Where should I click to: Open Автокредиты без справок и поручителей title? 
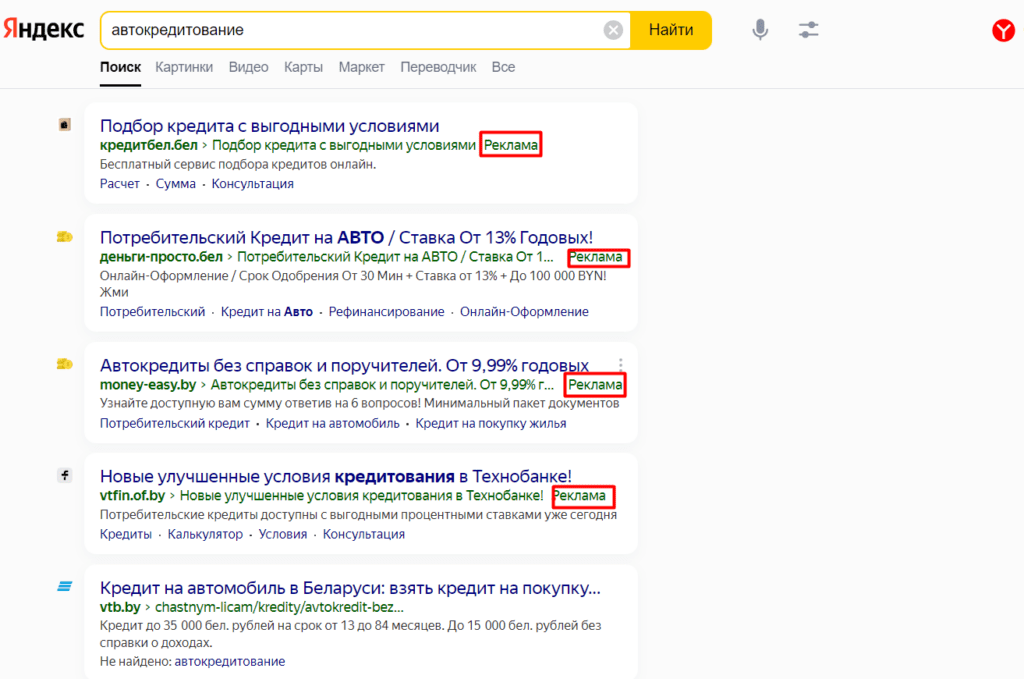(344, 365)
